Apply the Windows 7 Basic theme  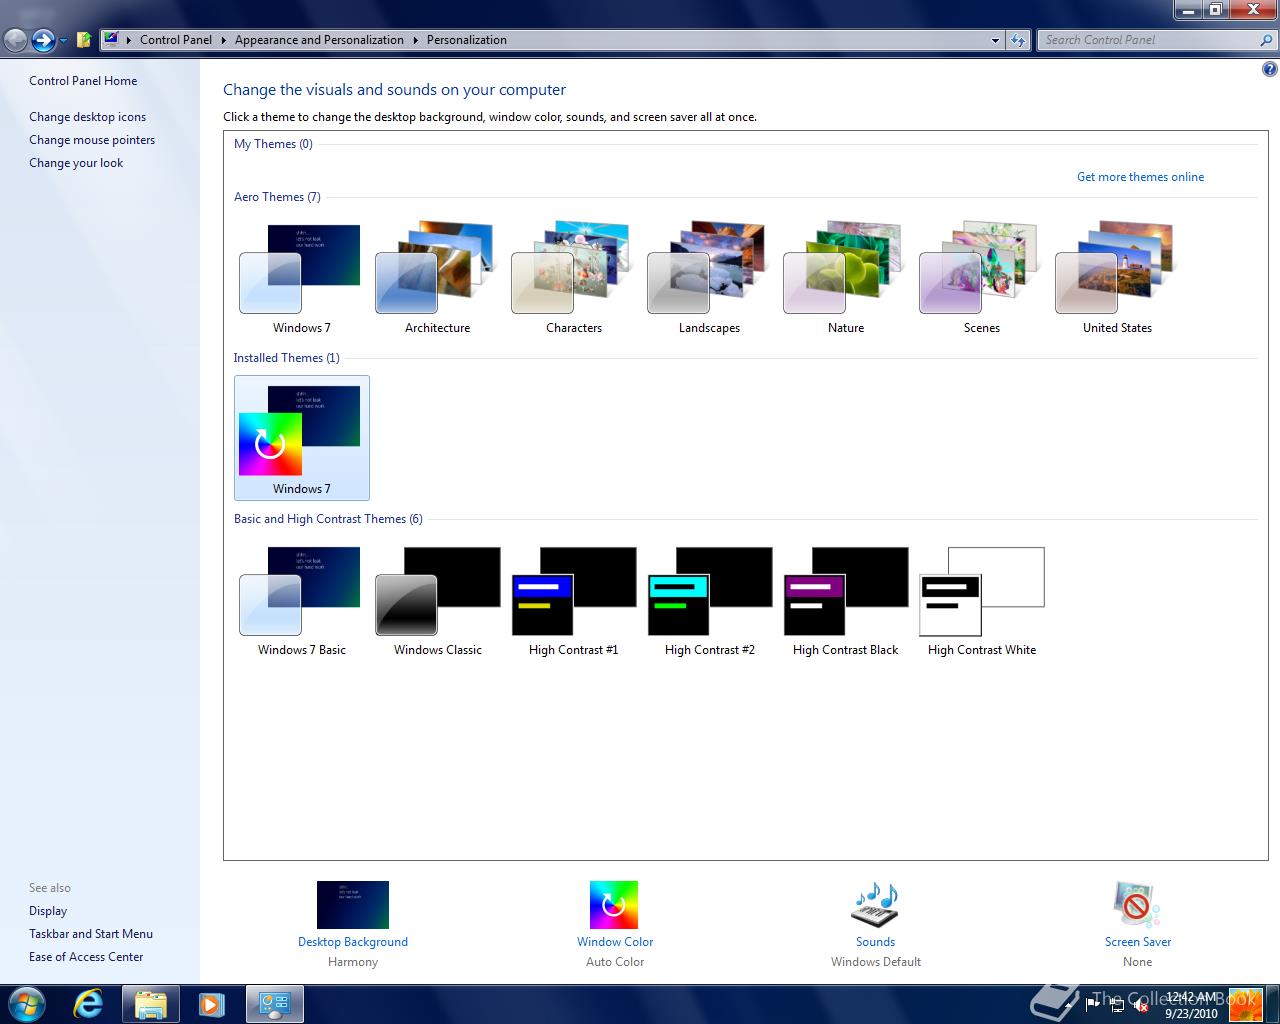point(301,600)
